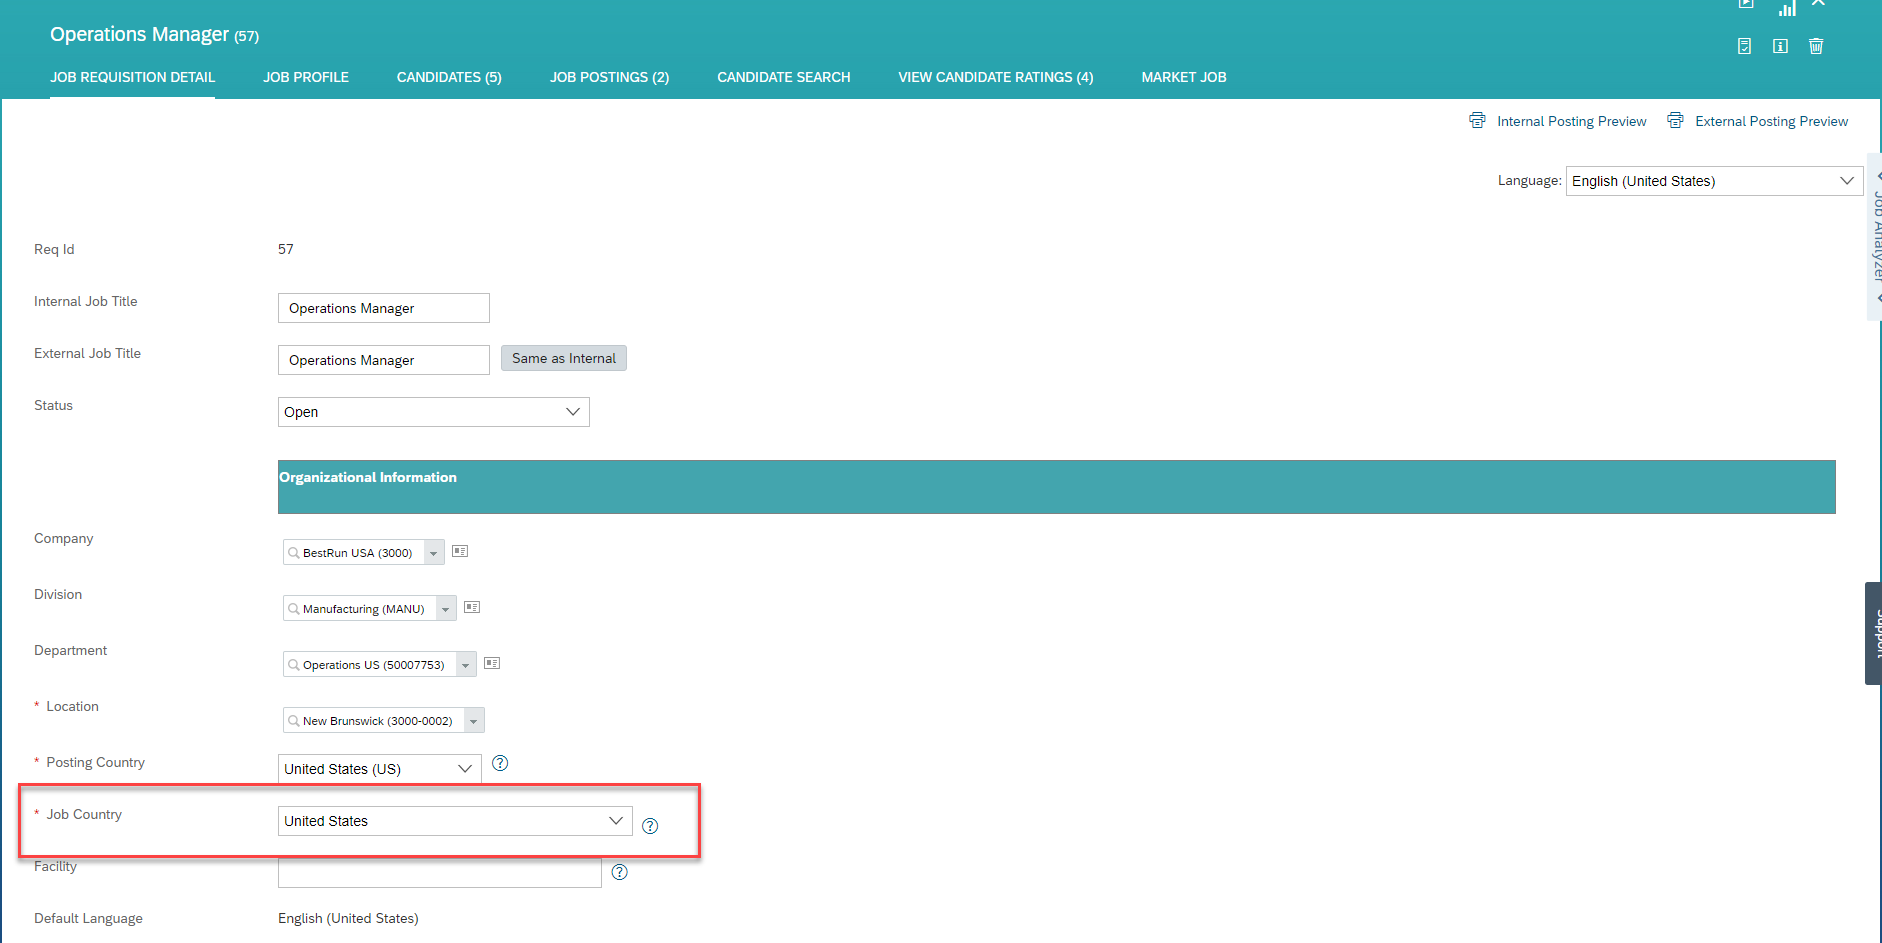This screenshot has width=1882, height=943.
Task: Click the empty Facility input field
Action: (x=440, y=873)
